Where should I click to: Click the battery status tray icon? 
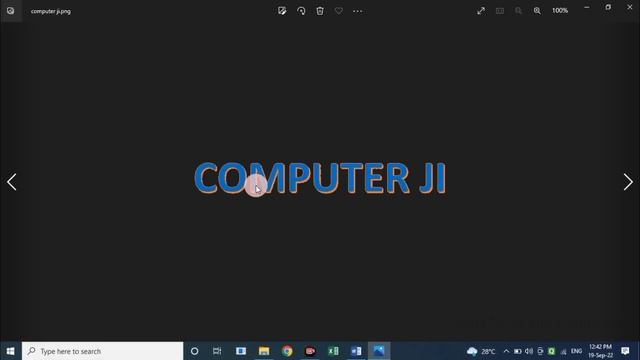[518, 351]
